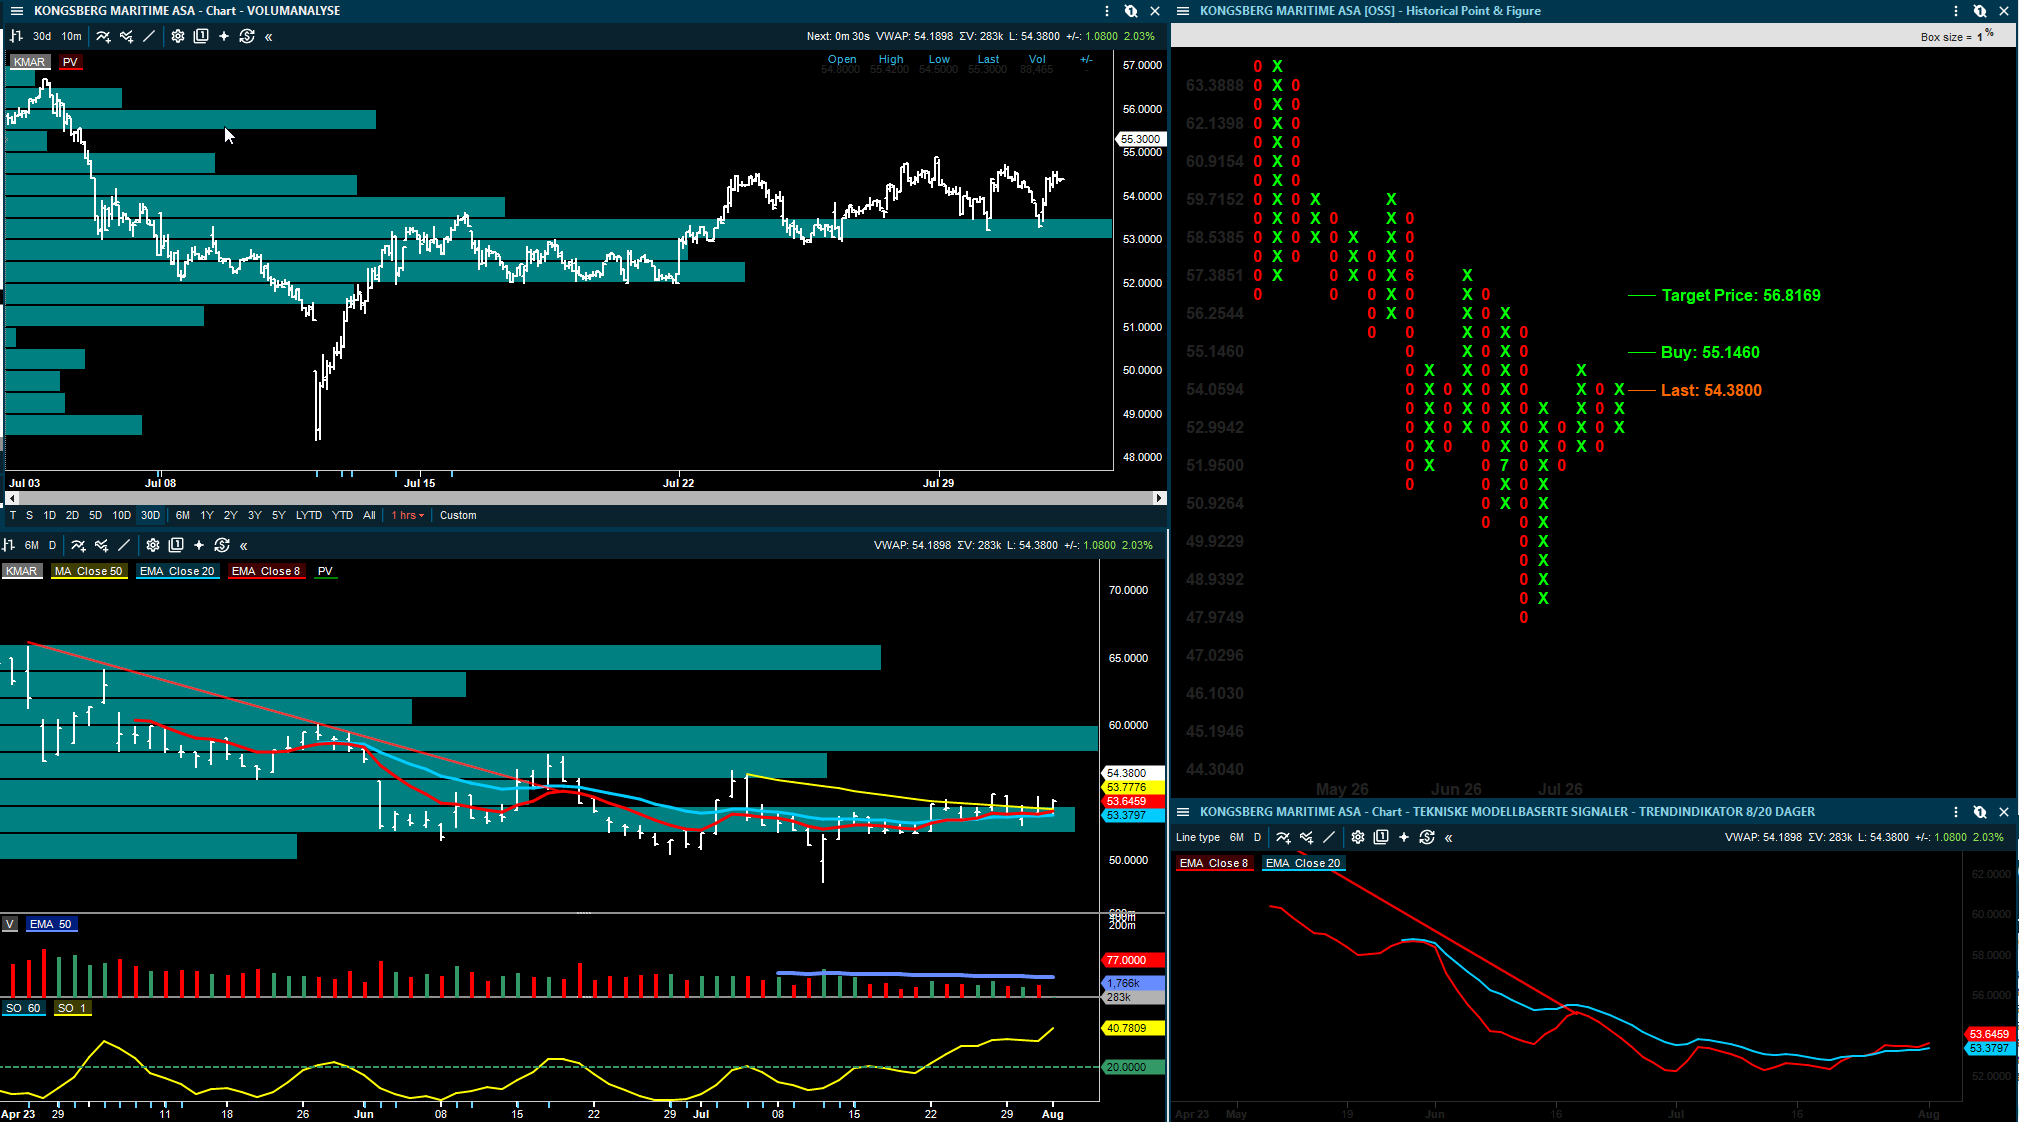Screen dimensions: 2019x1122
Task: Select the 6M time range tab in range bar
Action: pos(183,516)
